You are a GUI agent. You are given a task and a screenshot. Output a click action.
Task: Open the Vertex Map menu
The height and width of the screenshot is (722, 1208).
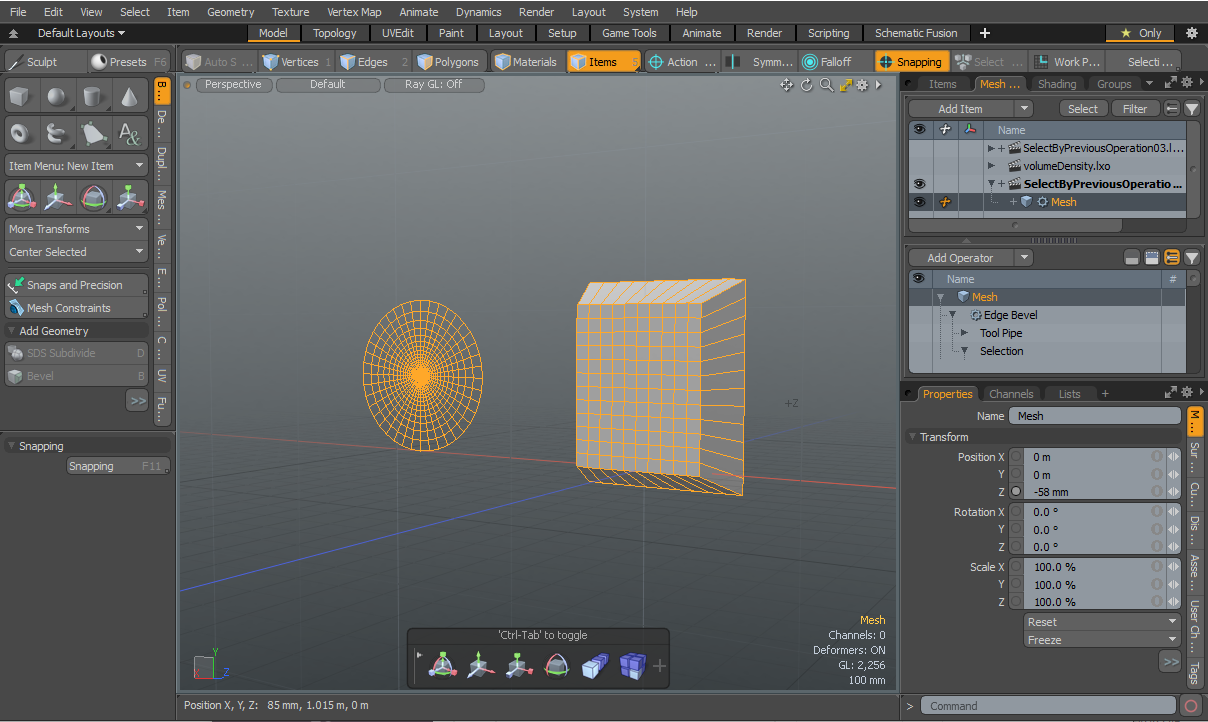[x=354, y=12]
